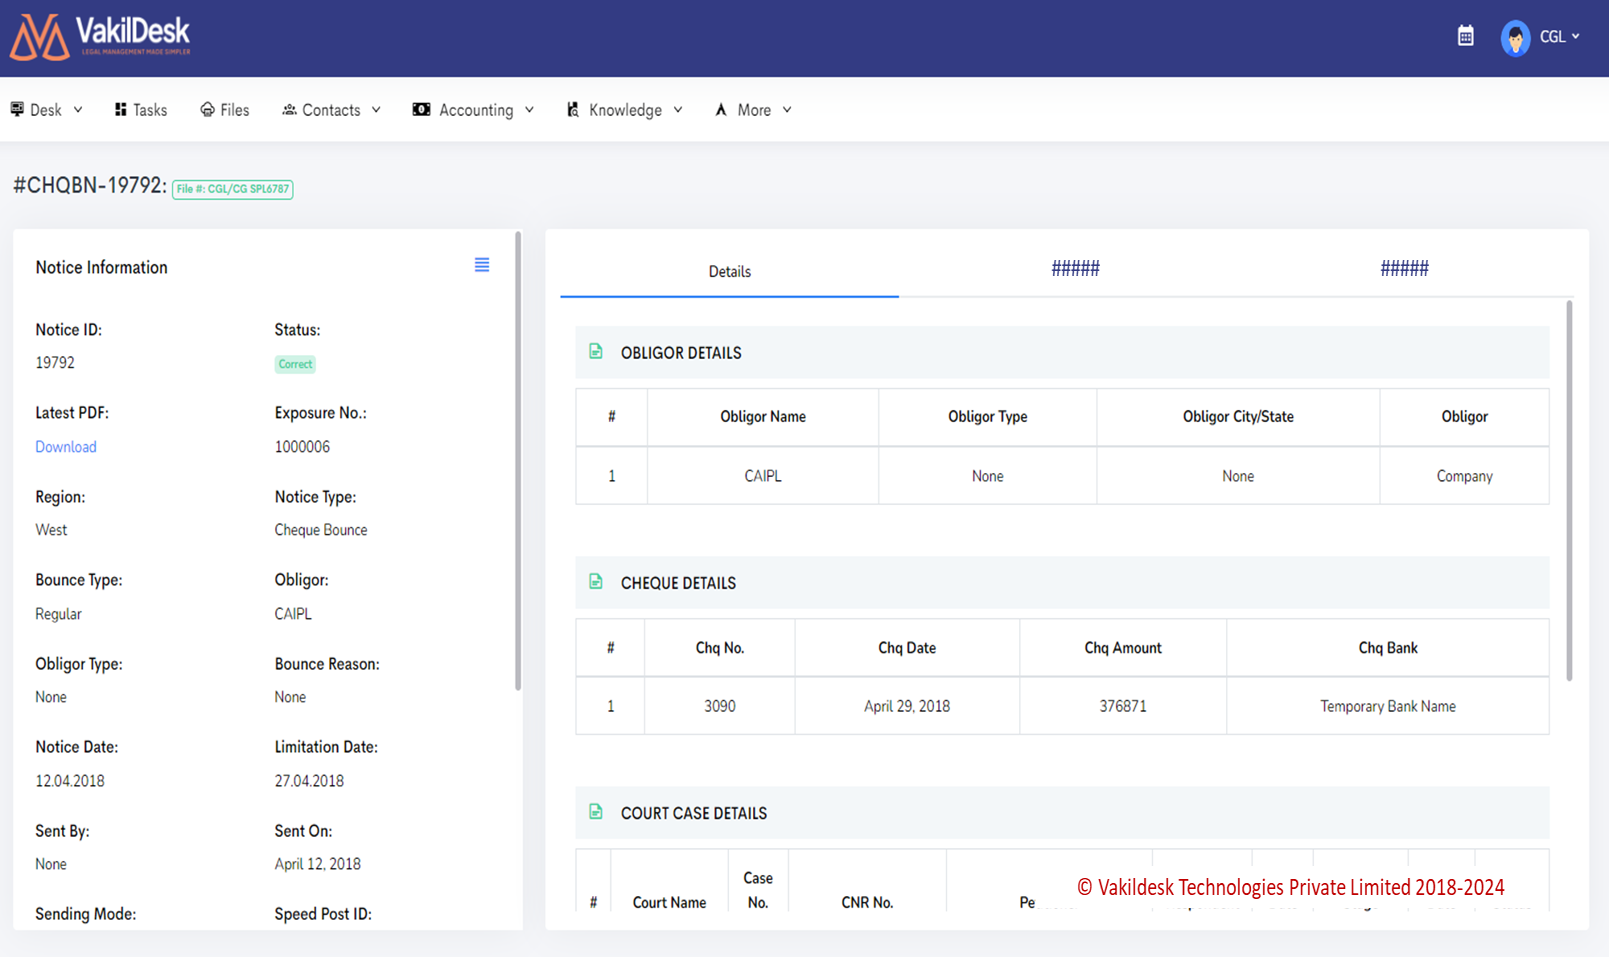Open the Tasks menu item

click(x=141, y=110)
